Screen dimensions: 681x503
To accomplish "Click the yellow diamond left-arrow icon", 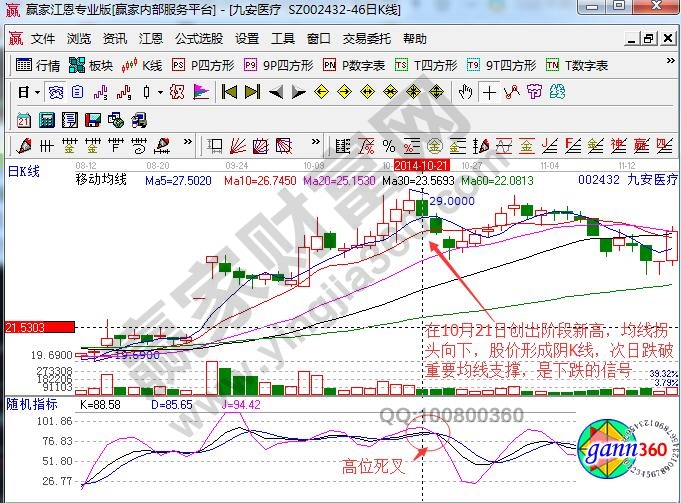I will click(x=321, y=93).
